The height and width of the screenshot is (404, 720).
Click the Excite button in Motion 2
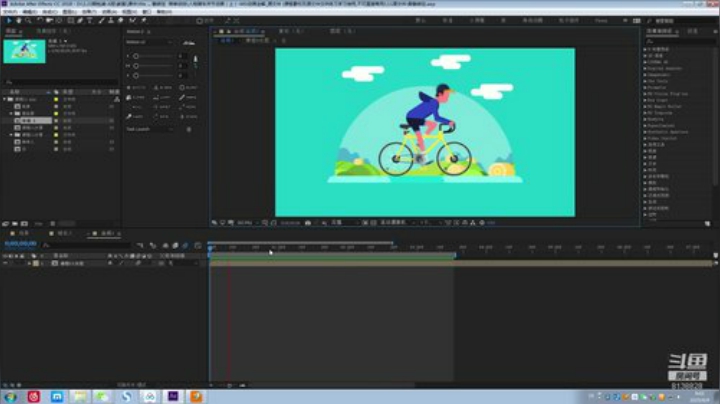[136, 87]
